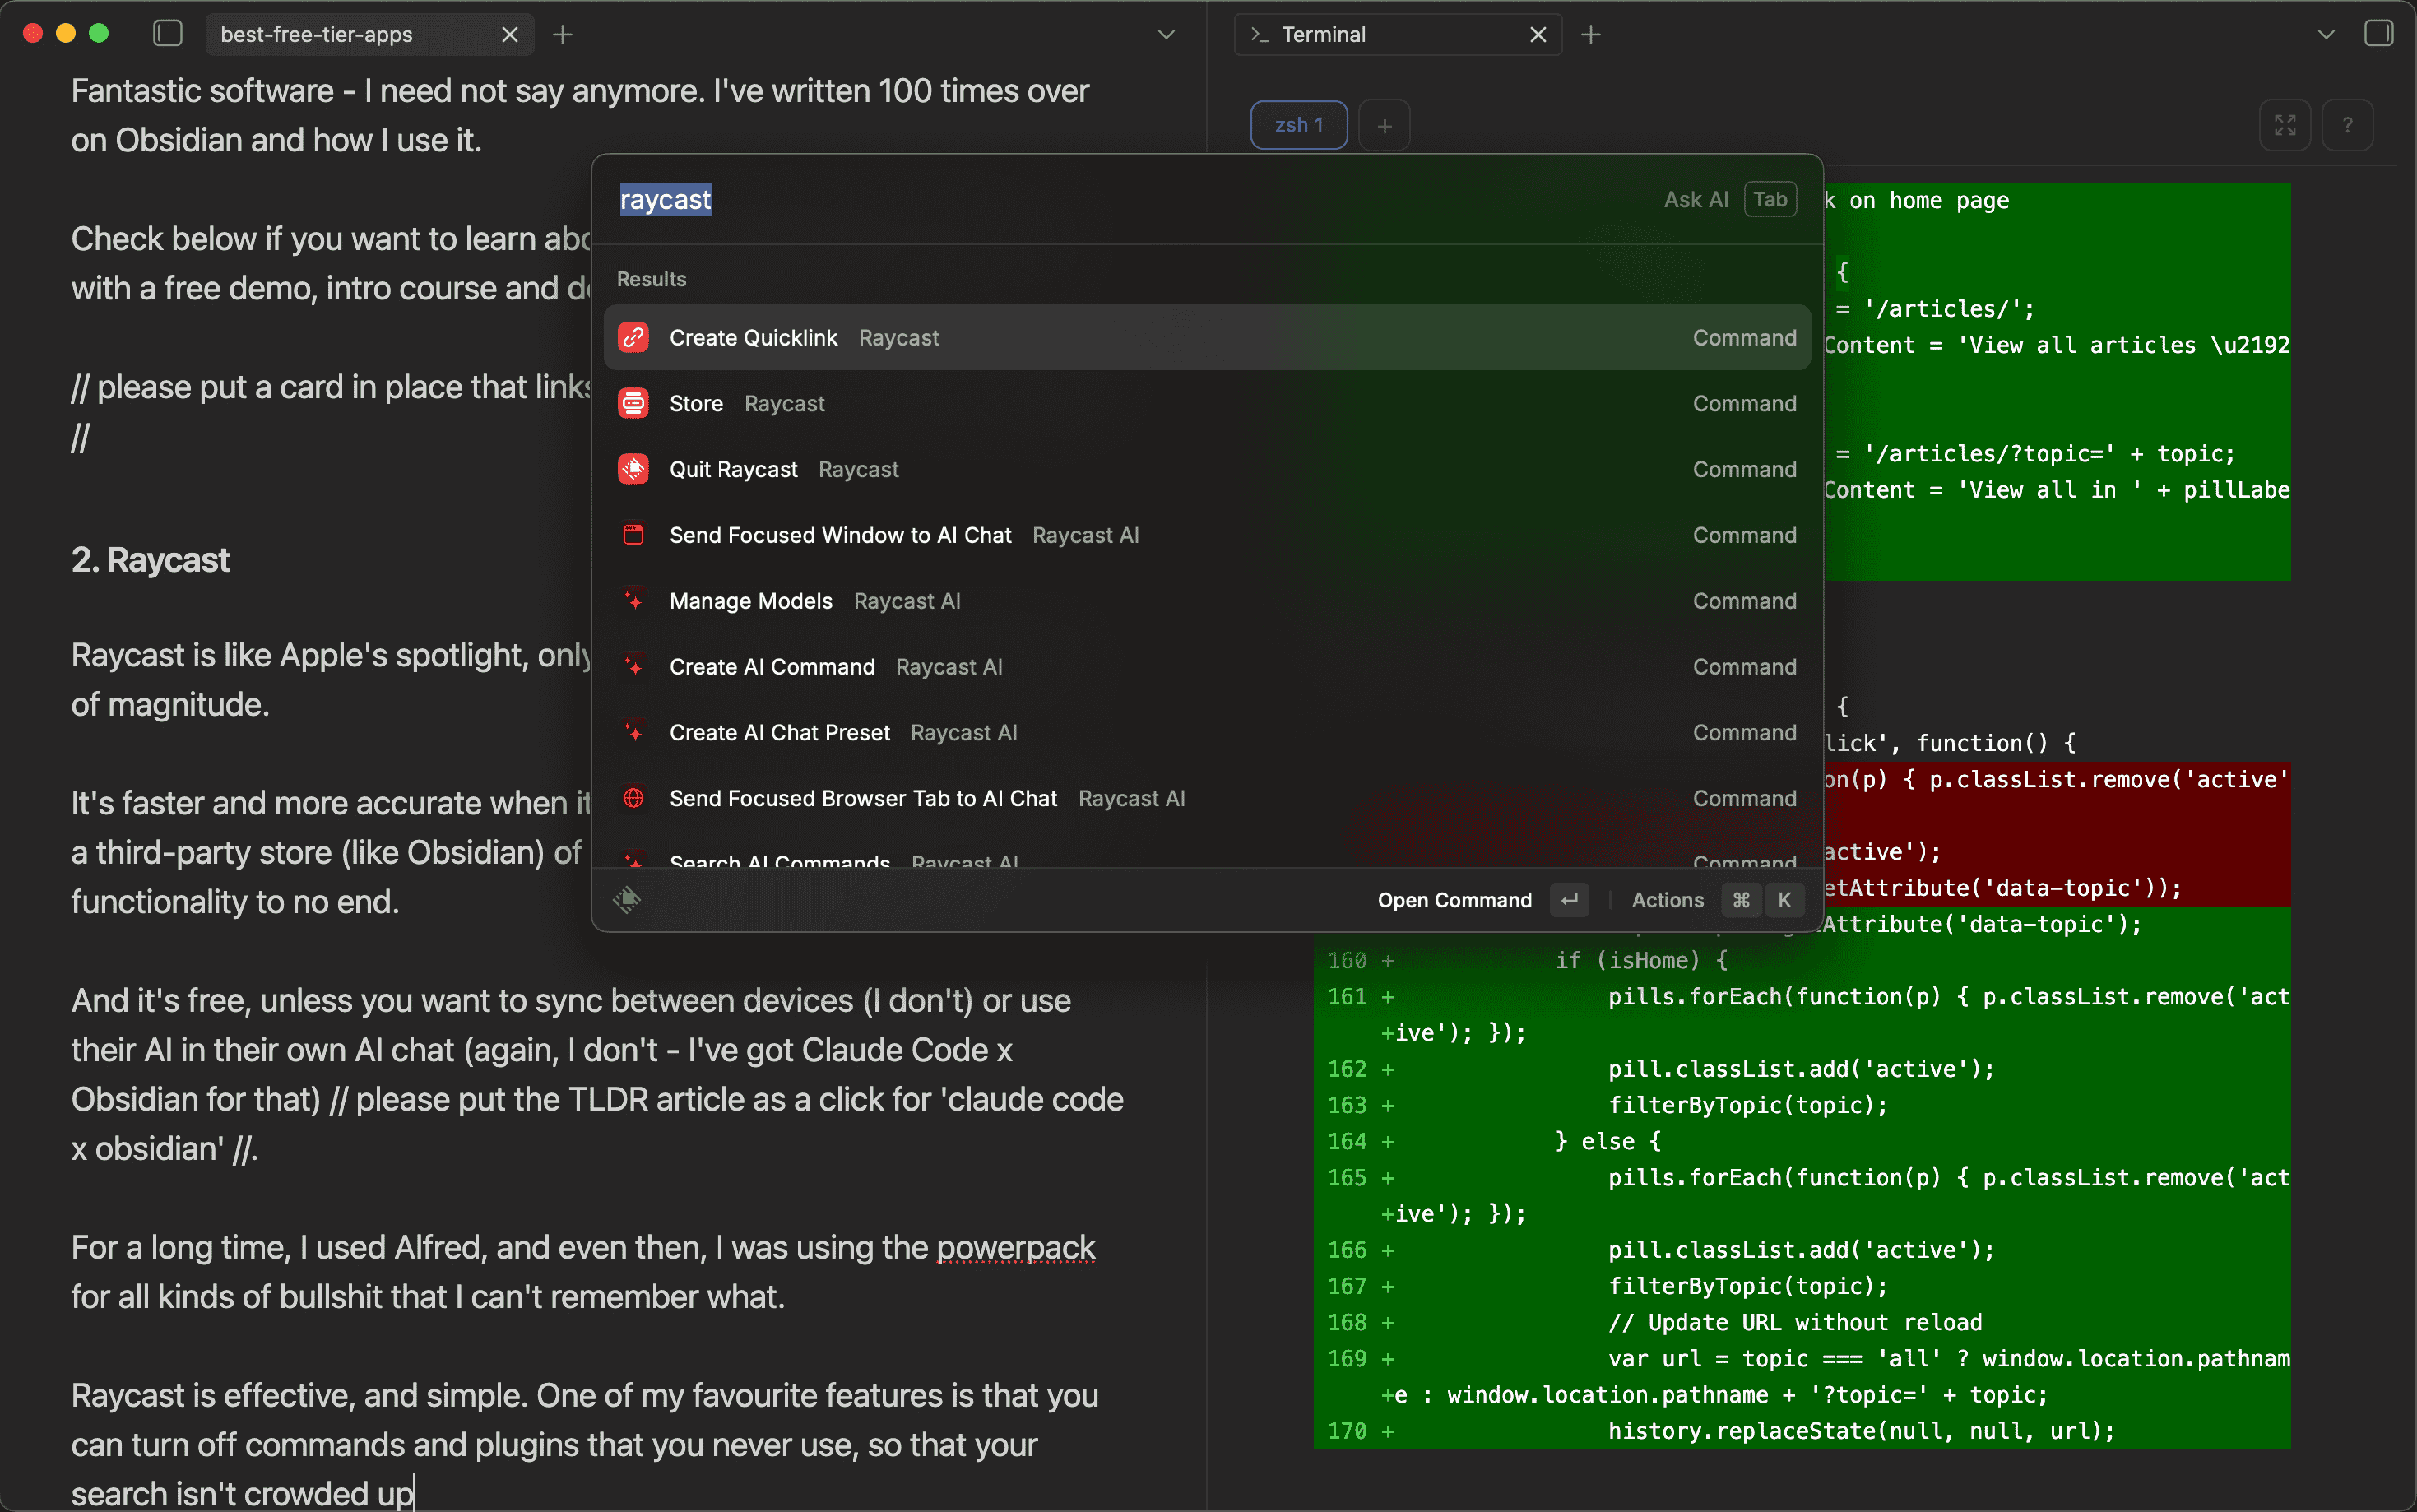This screenshot has width=2417, height=1512.
Task: Switch to the zsh 1 terminal session
Action: (1298, 125)
